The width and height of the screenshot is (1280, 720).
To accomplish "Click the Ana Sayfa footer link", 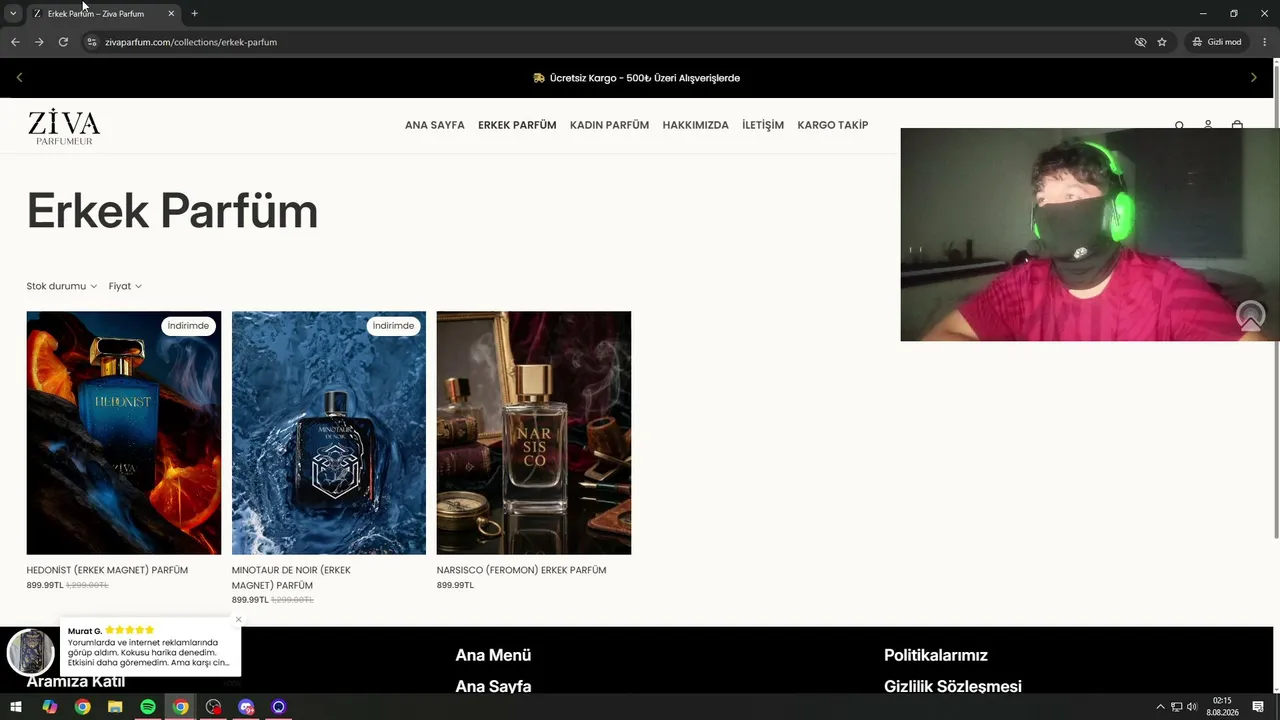I will (493, 686).
